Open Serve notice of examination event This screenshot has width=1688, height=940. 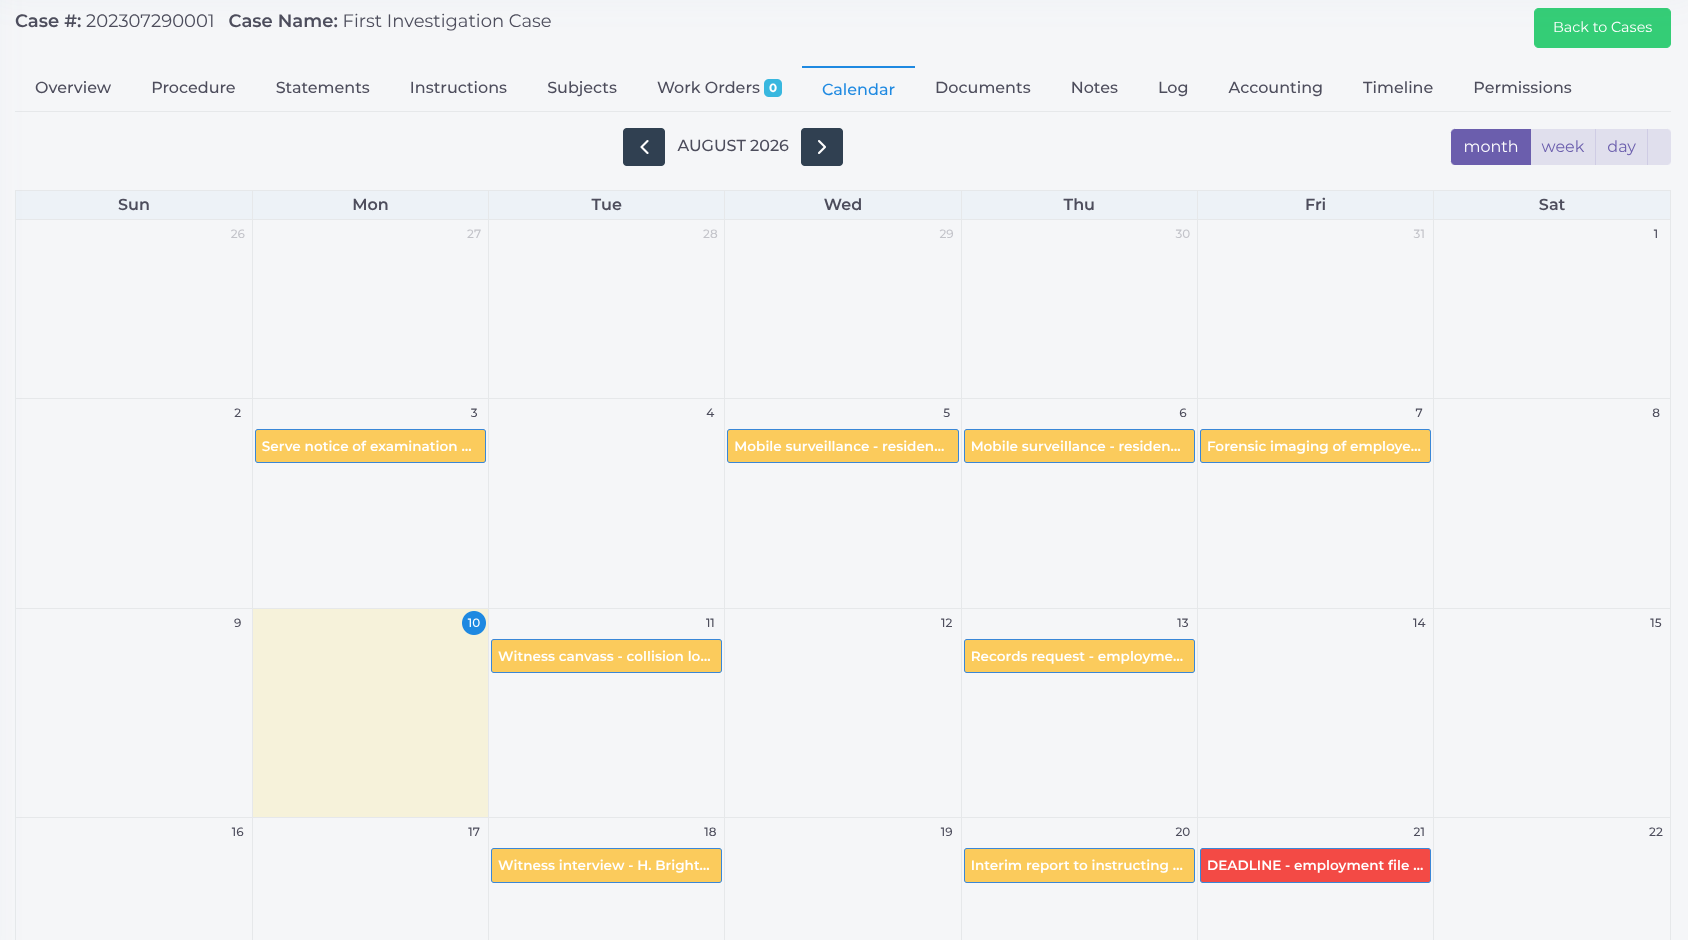(370, 446)
